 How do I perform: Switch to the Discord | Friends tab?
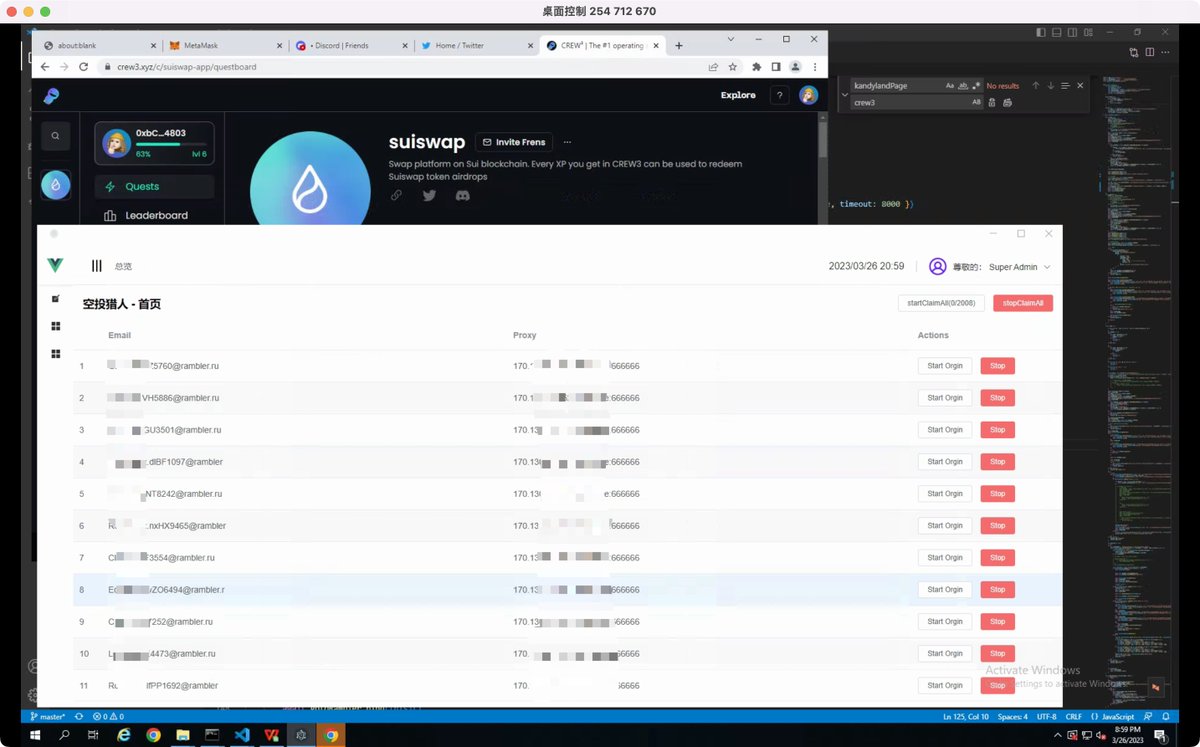pos(350,46)
